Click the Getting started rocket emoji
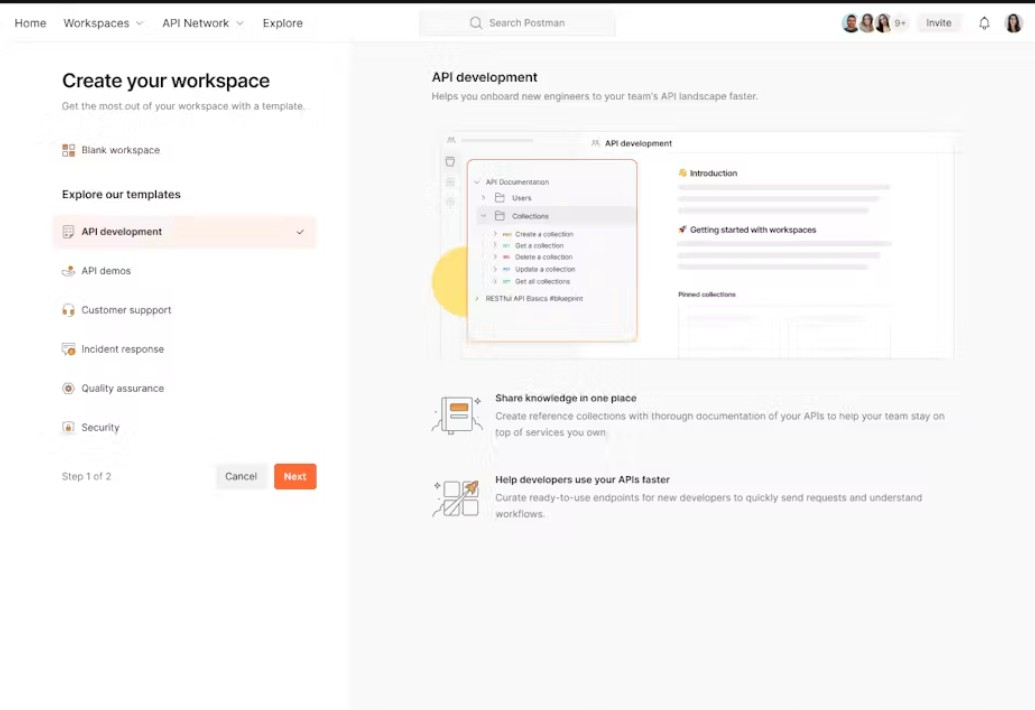The width and height of the screenshot is (1035, 710). (x=683, y=230)
